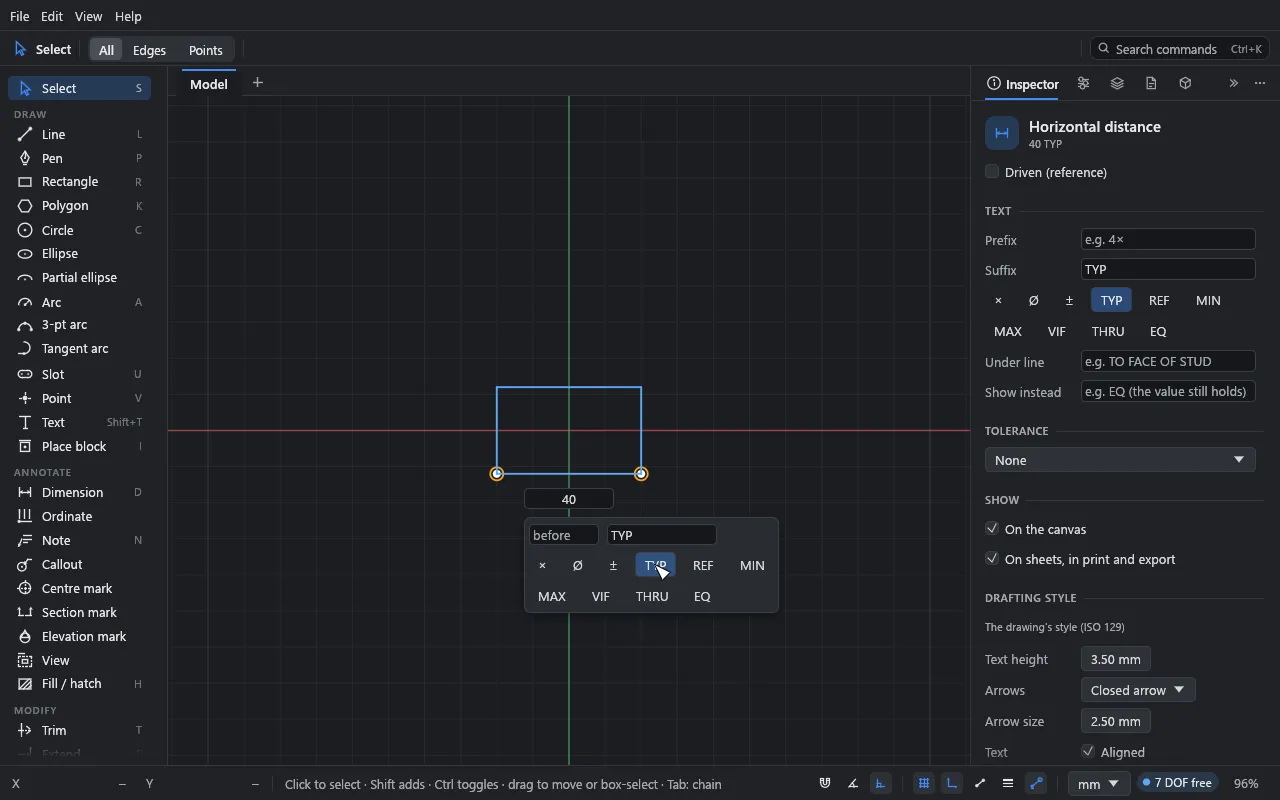Collapse the inspector panel with double chevron

tap(1234, 84)
